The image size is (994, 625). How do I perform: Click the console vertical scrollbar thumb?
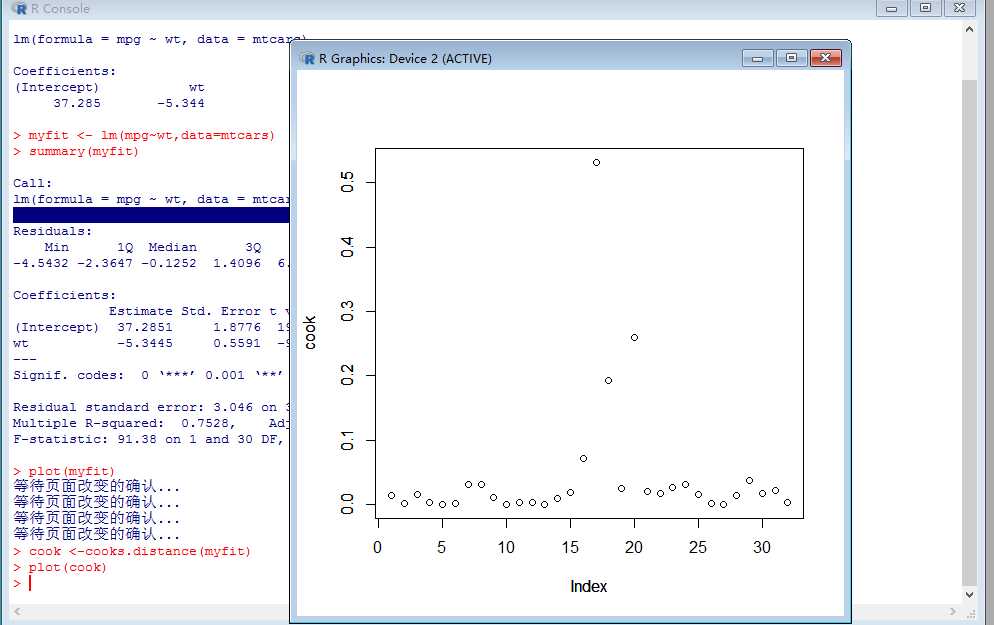pos(969,333)
